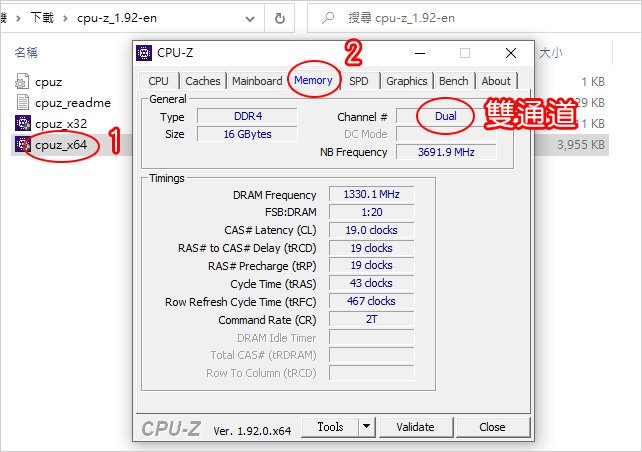Viewport: 642px width, 452px height.
Task: Close the CPU-Z window with X
Action: (x=511, y=53)
